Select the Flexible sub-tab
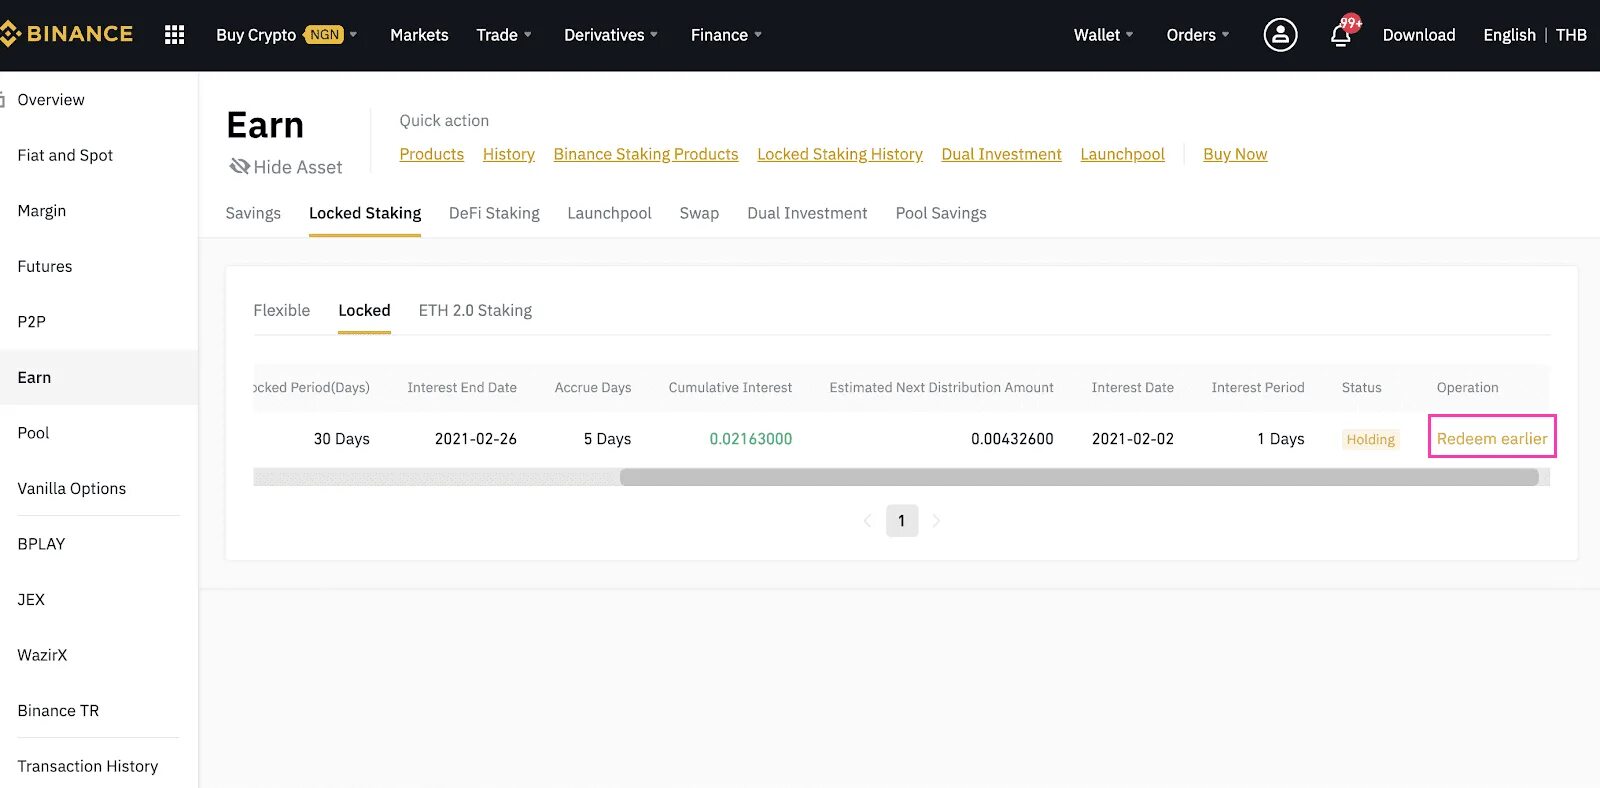Viewport: 1600px width, 788px height. (x=282, y=310)
